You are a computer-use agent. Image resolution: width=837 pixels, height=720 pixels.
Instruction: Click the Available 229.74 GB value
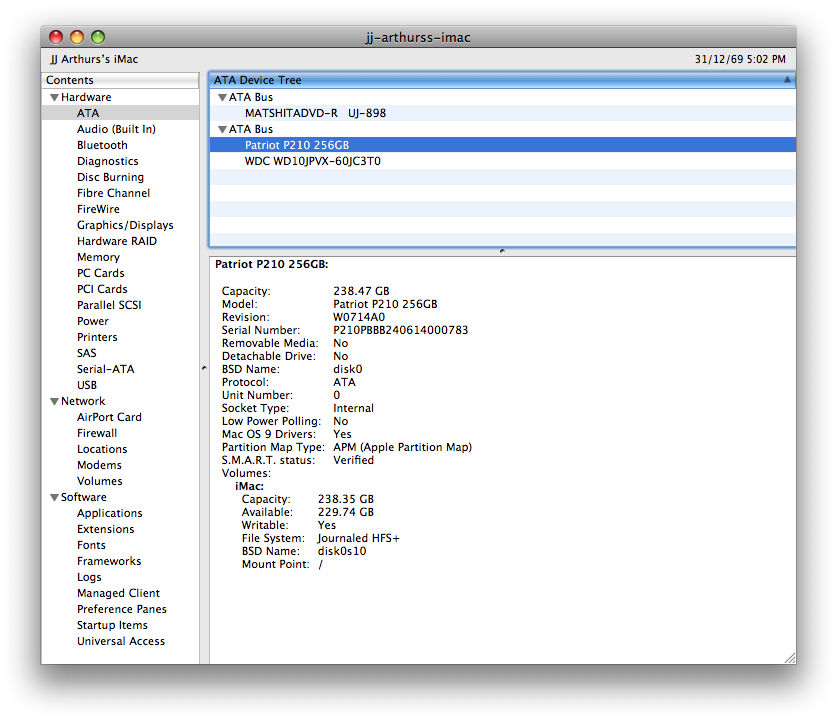[x=345, y=512]
